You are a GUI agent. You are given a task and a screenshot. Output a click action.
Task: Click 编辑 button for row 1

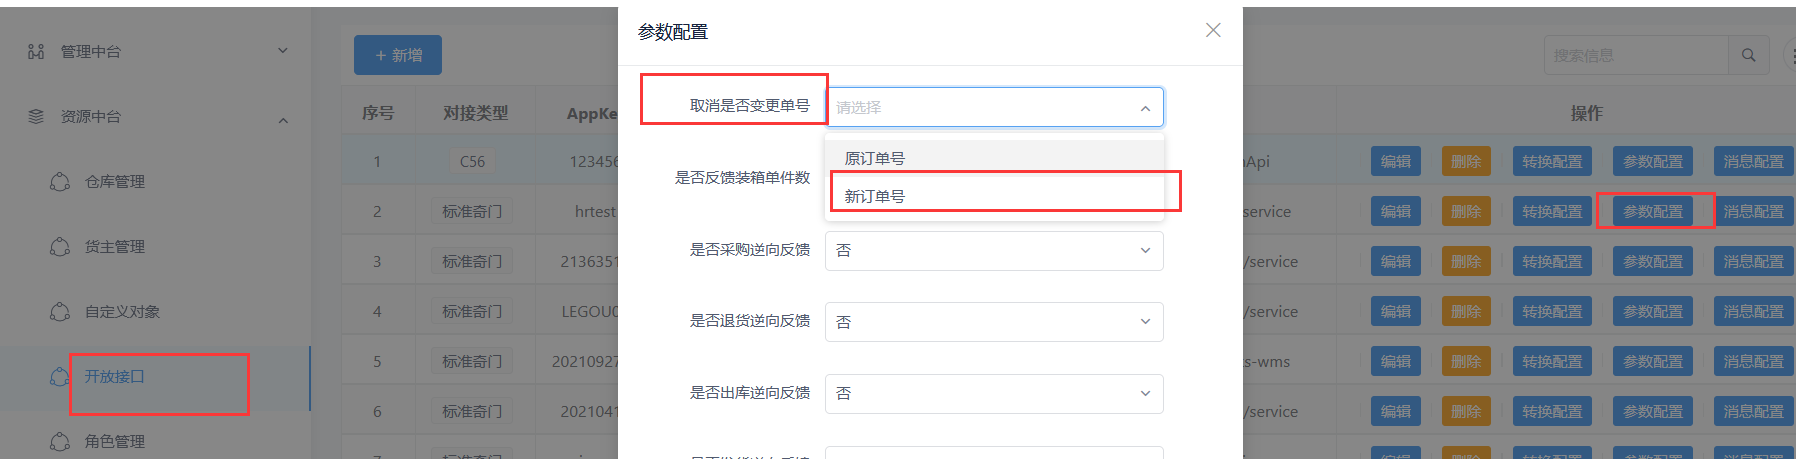(1396, 161)
